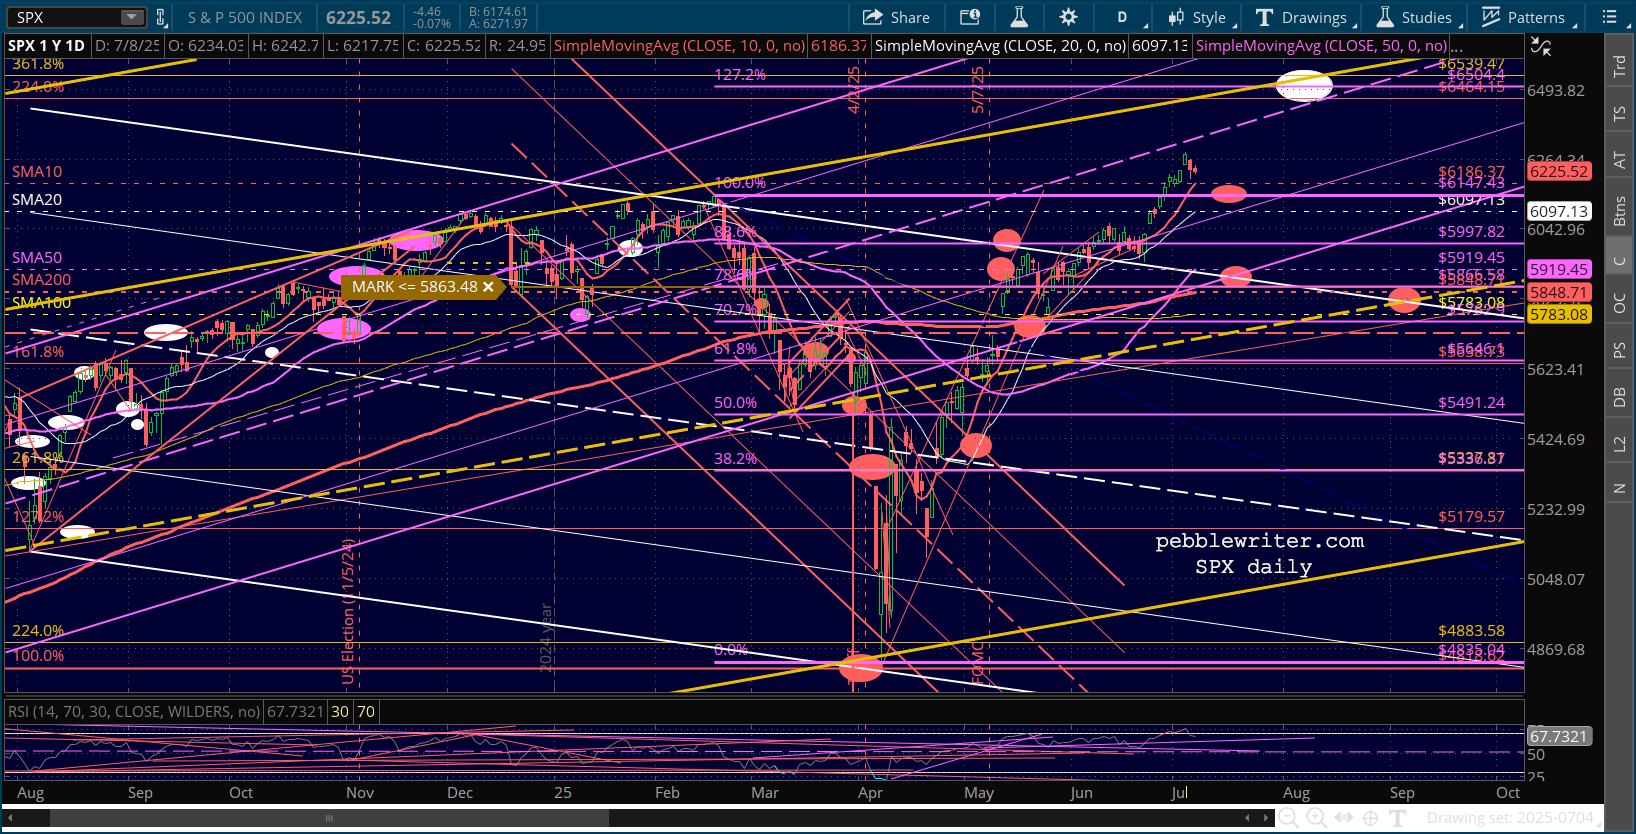Open the flask Edit Studies icon
The width and height of the screenshot is (1636, 834).
tap(1019, 17)
